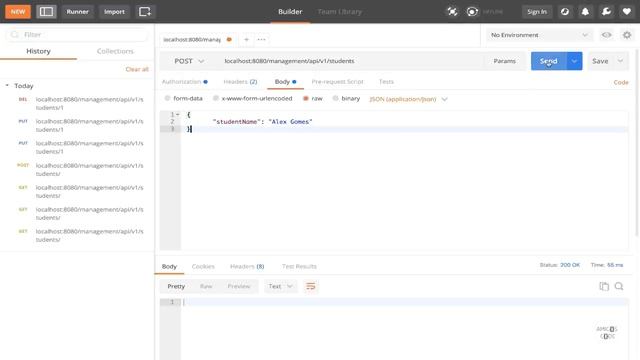Select the Pretty response view

click(176, 286)
